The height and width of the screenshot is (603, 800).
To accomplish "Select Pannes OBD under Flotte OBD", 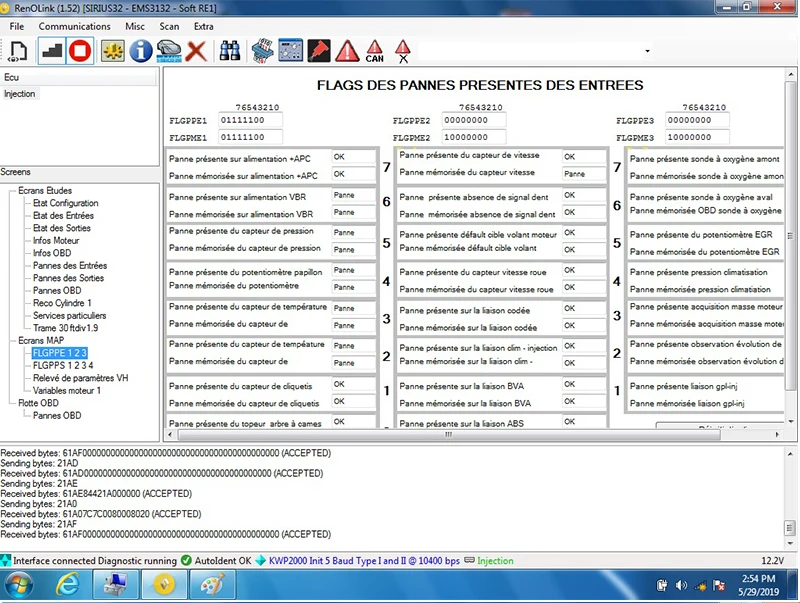I will point(57,416).
